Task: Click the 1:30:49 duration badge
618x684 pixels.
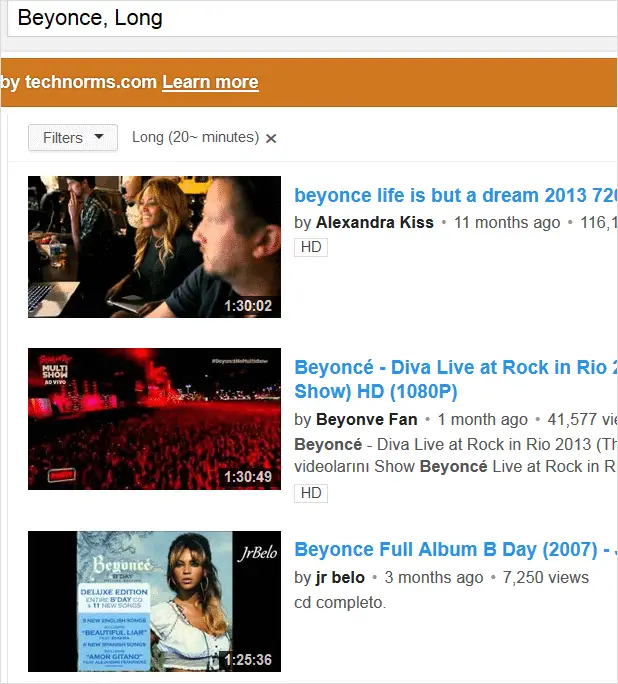Action: point(248,477)
